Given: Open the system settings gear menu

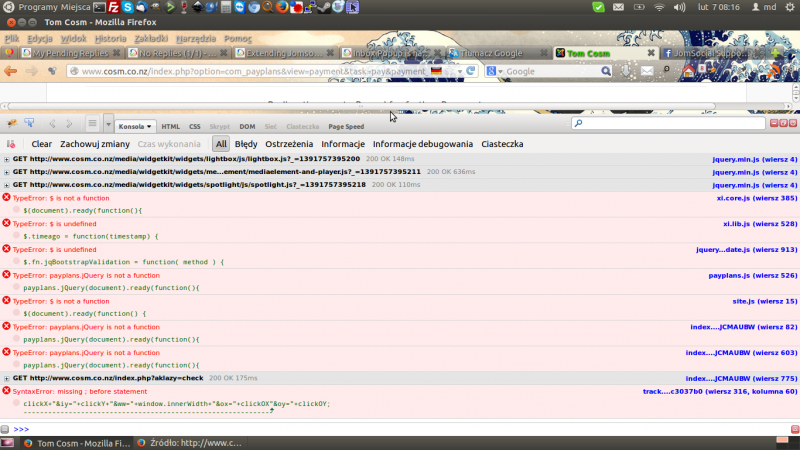Looking at the screenshot, I should click(x=789, y=7).
